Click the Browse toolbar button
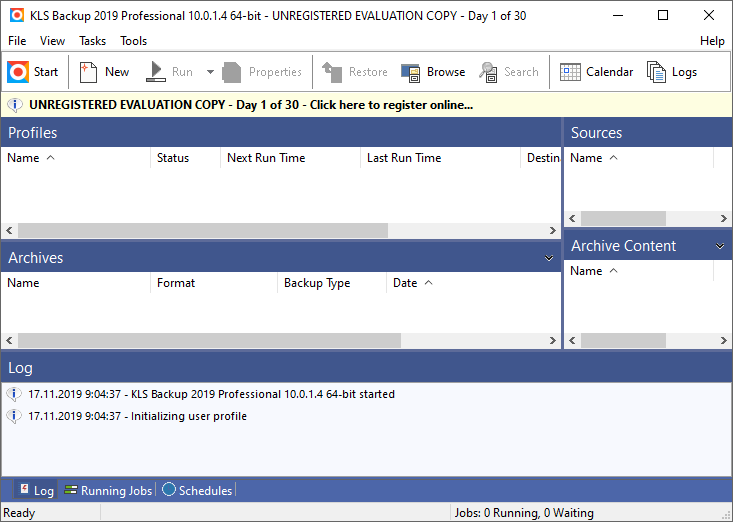The height and width of the screenshot is (522, 733). click(433, 72)
